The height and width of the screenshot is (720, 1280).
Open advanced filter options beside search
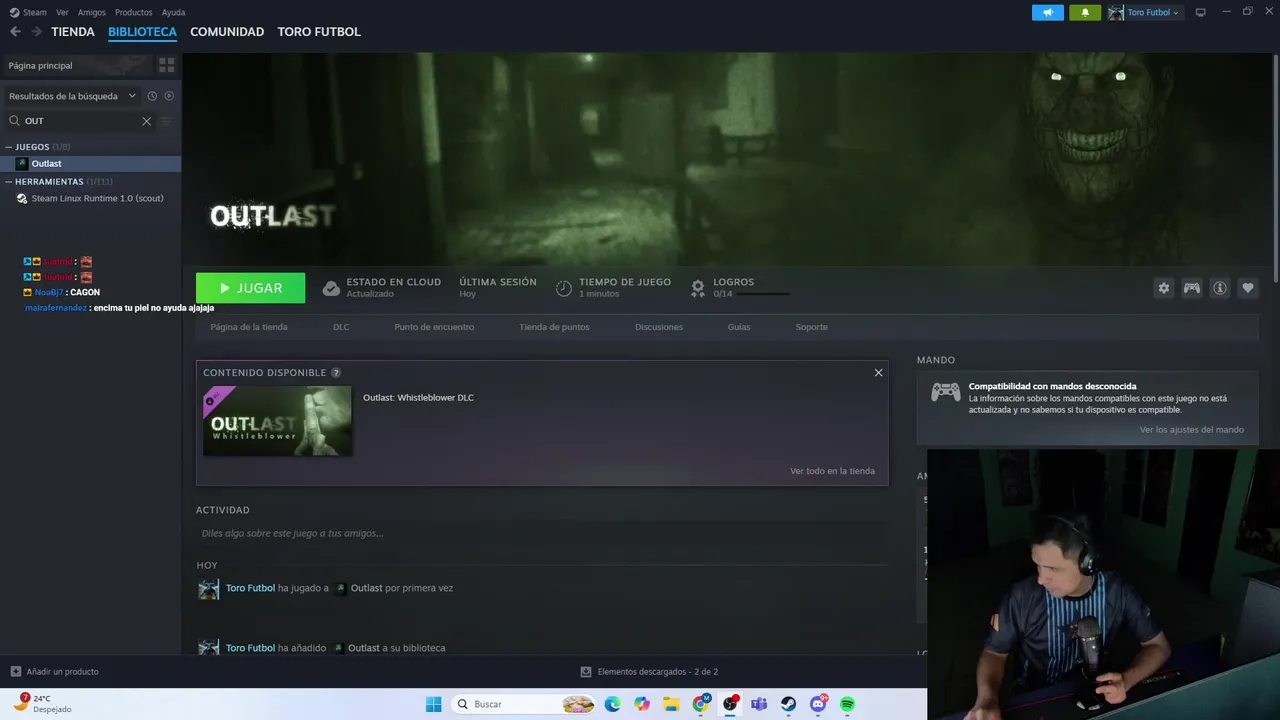[166, 121]
